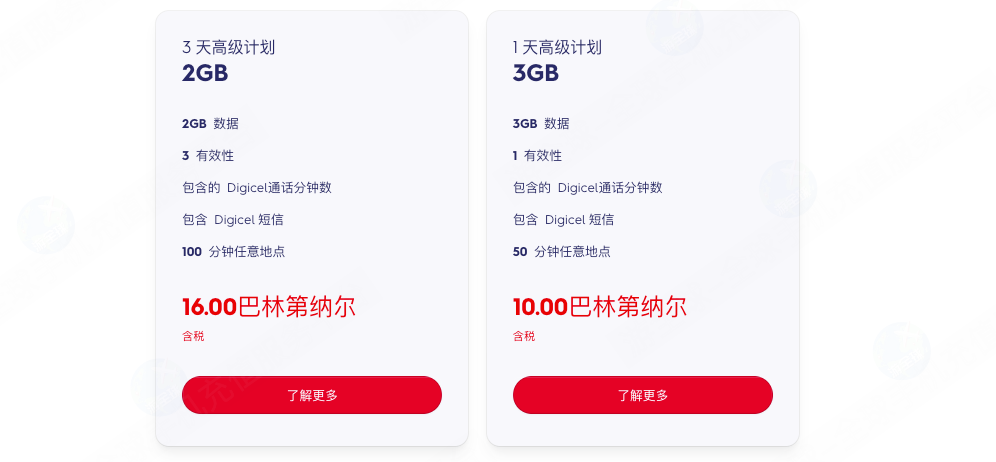Select the 1 天高级计划 plan title
This screenshot has height=462, width=996.
[x=557, y=47]
